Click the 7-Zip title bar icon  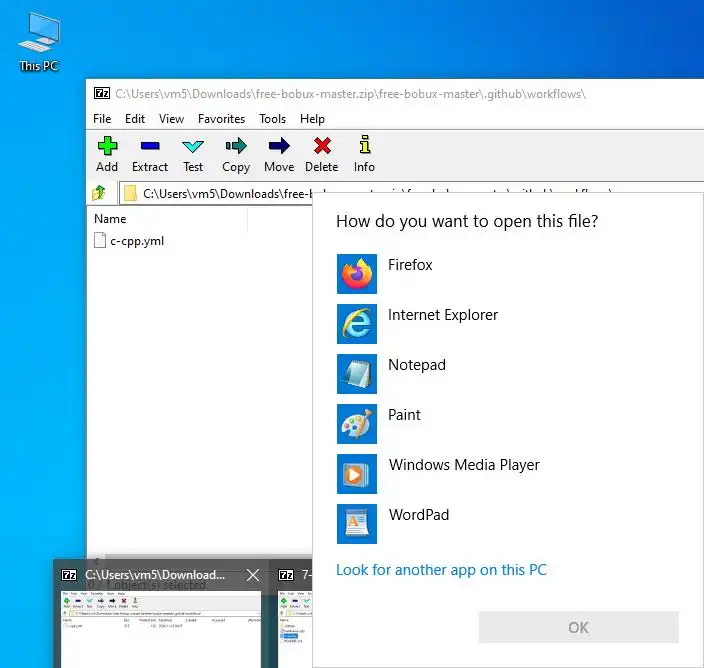102,93
